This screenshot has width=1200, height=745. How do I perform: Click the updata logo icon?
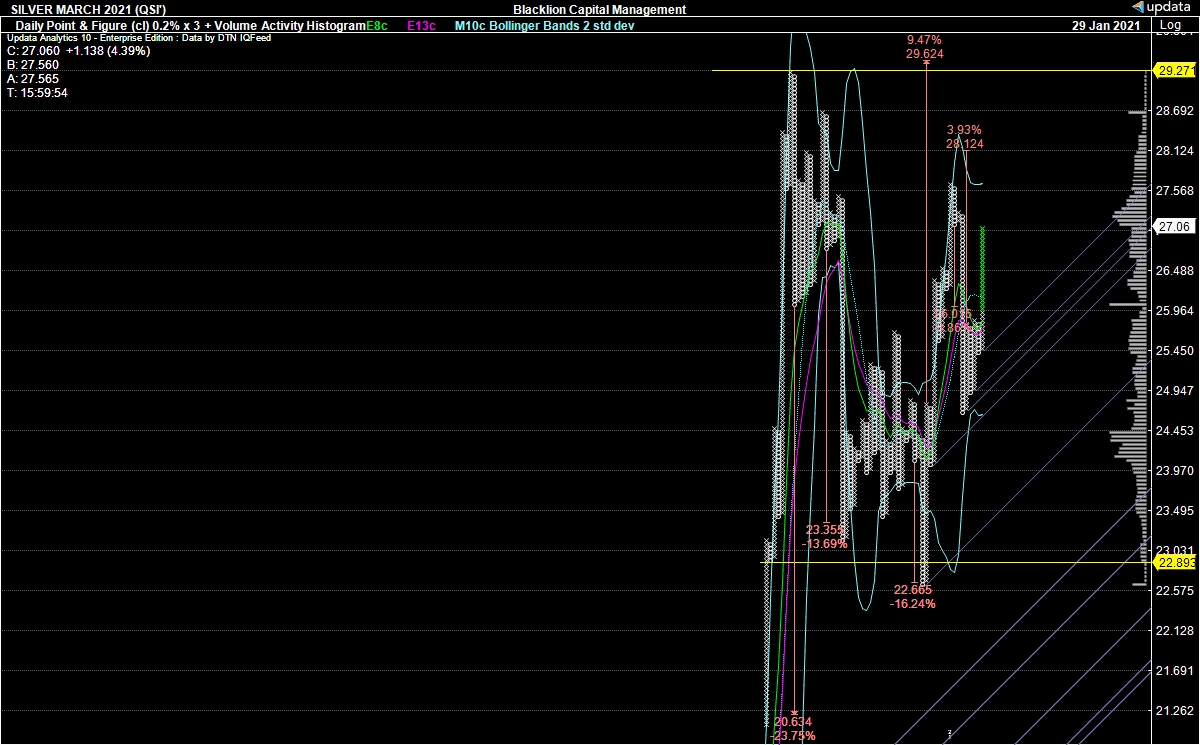click(x=1138, y=8)
